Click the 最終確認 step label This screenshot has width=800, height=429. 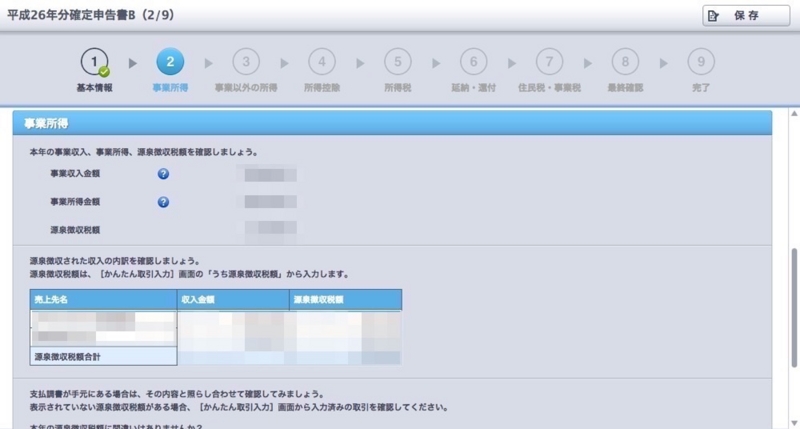point(625,88)
